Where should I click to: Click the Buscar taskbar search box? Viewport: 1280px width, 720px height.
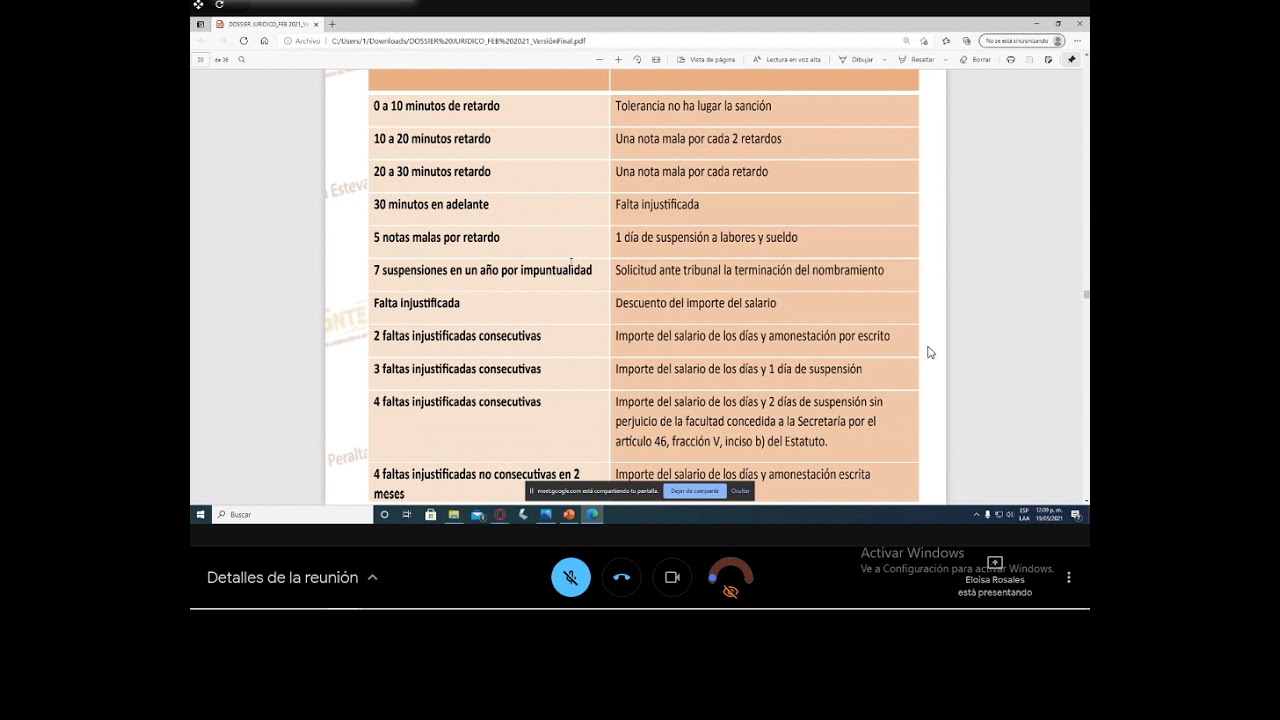point(292,514)
